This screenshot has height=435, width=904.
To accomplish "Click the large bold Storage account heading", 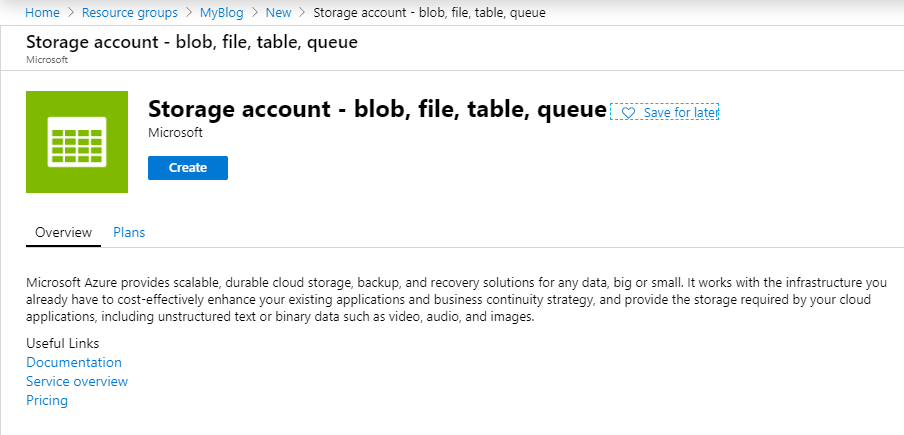I will pyautogui.click(x=377, y=109).
